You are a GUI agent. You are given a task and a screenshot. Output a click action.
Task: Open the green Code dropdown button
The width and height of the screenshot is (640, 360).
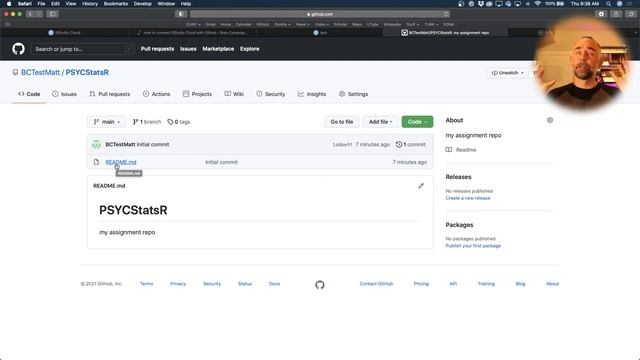pos(417,122)
